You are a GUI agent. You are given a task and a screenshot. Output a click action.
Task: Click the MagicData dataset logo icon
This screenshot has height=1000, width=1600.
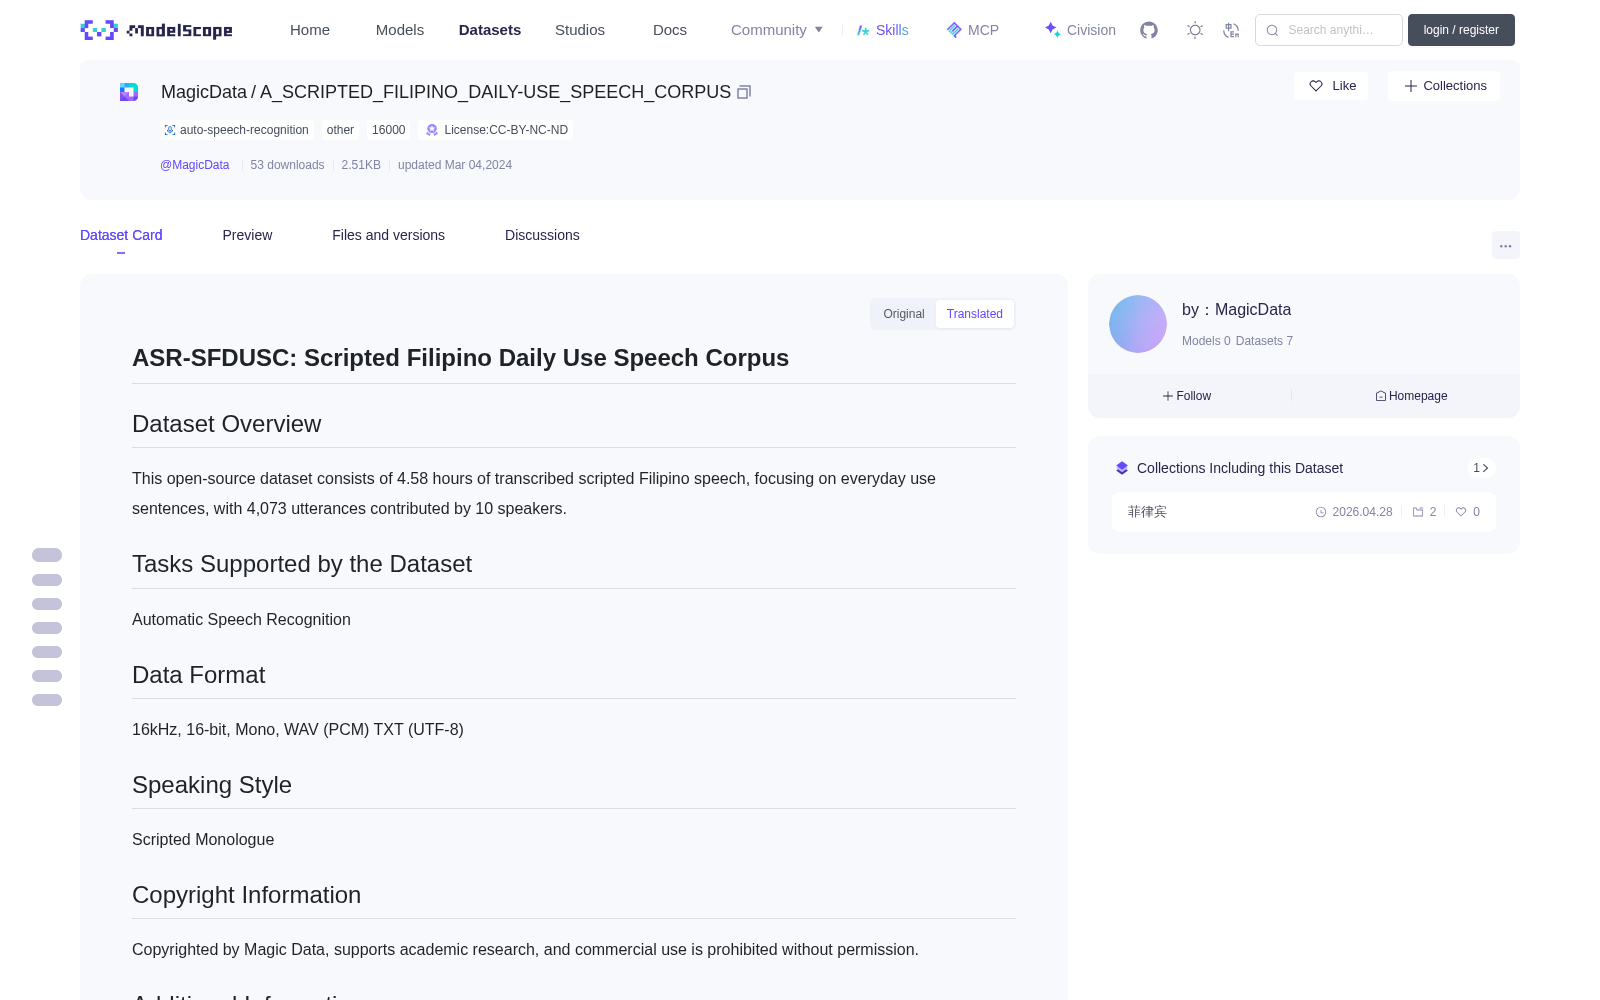[x=129, y=92]
